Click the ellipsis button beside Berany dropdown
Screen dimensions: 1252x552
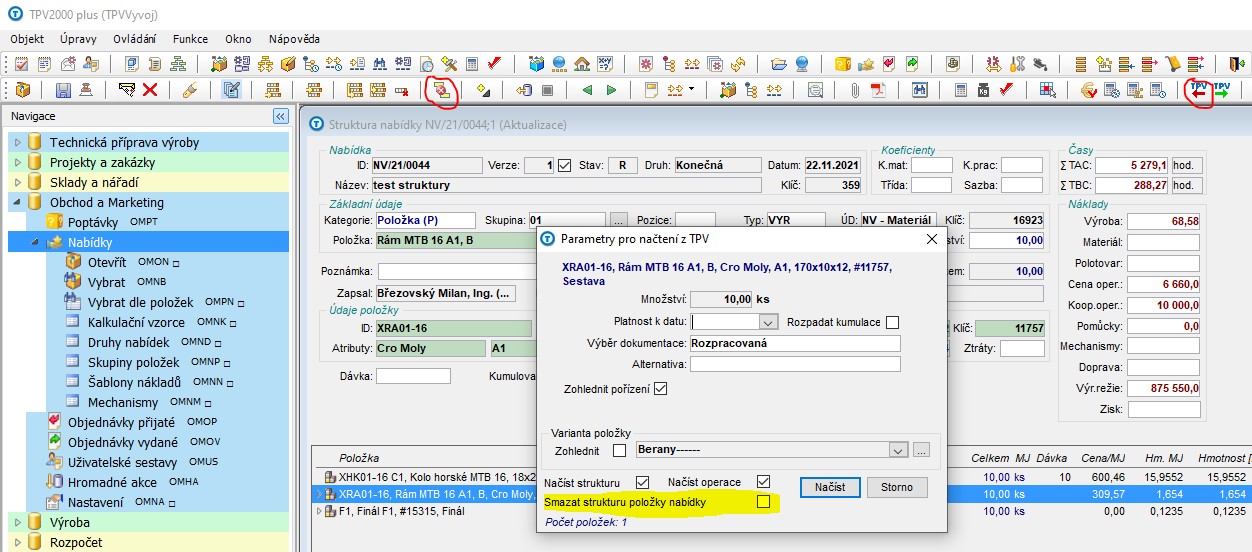tap(921, 450)
